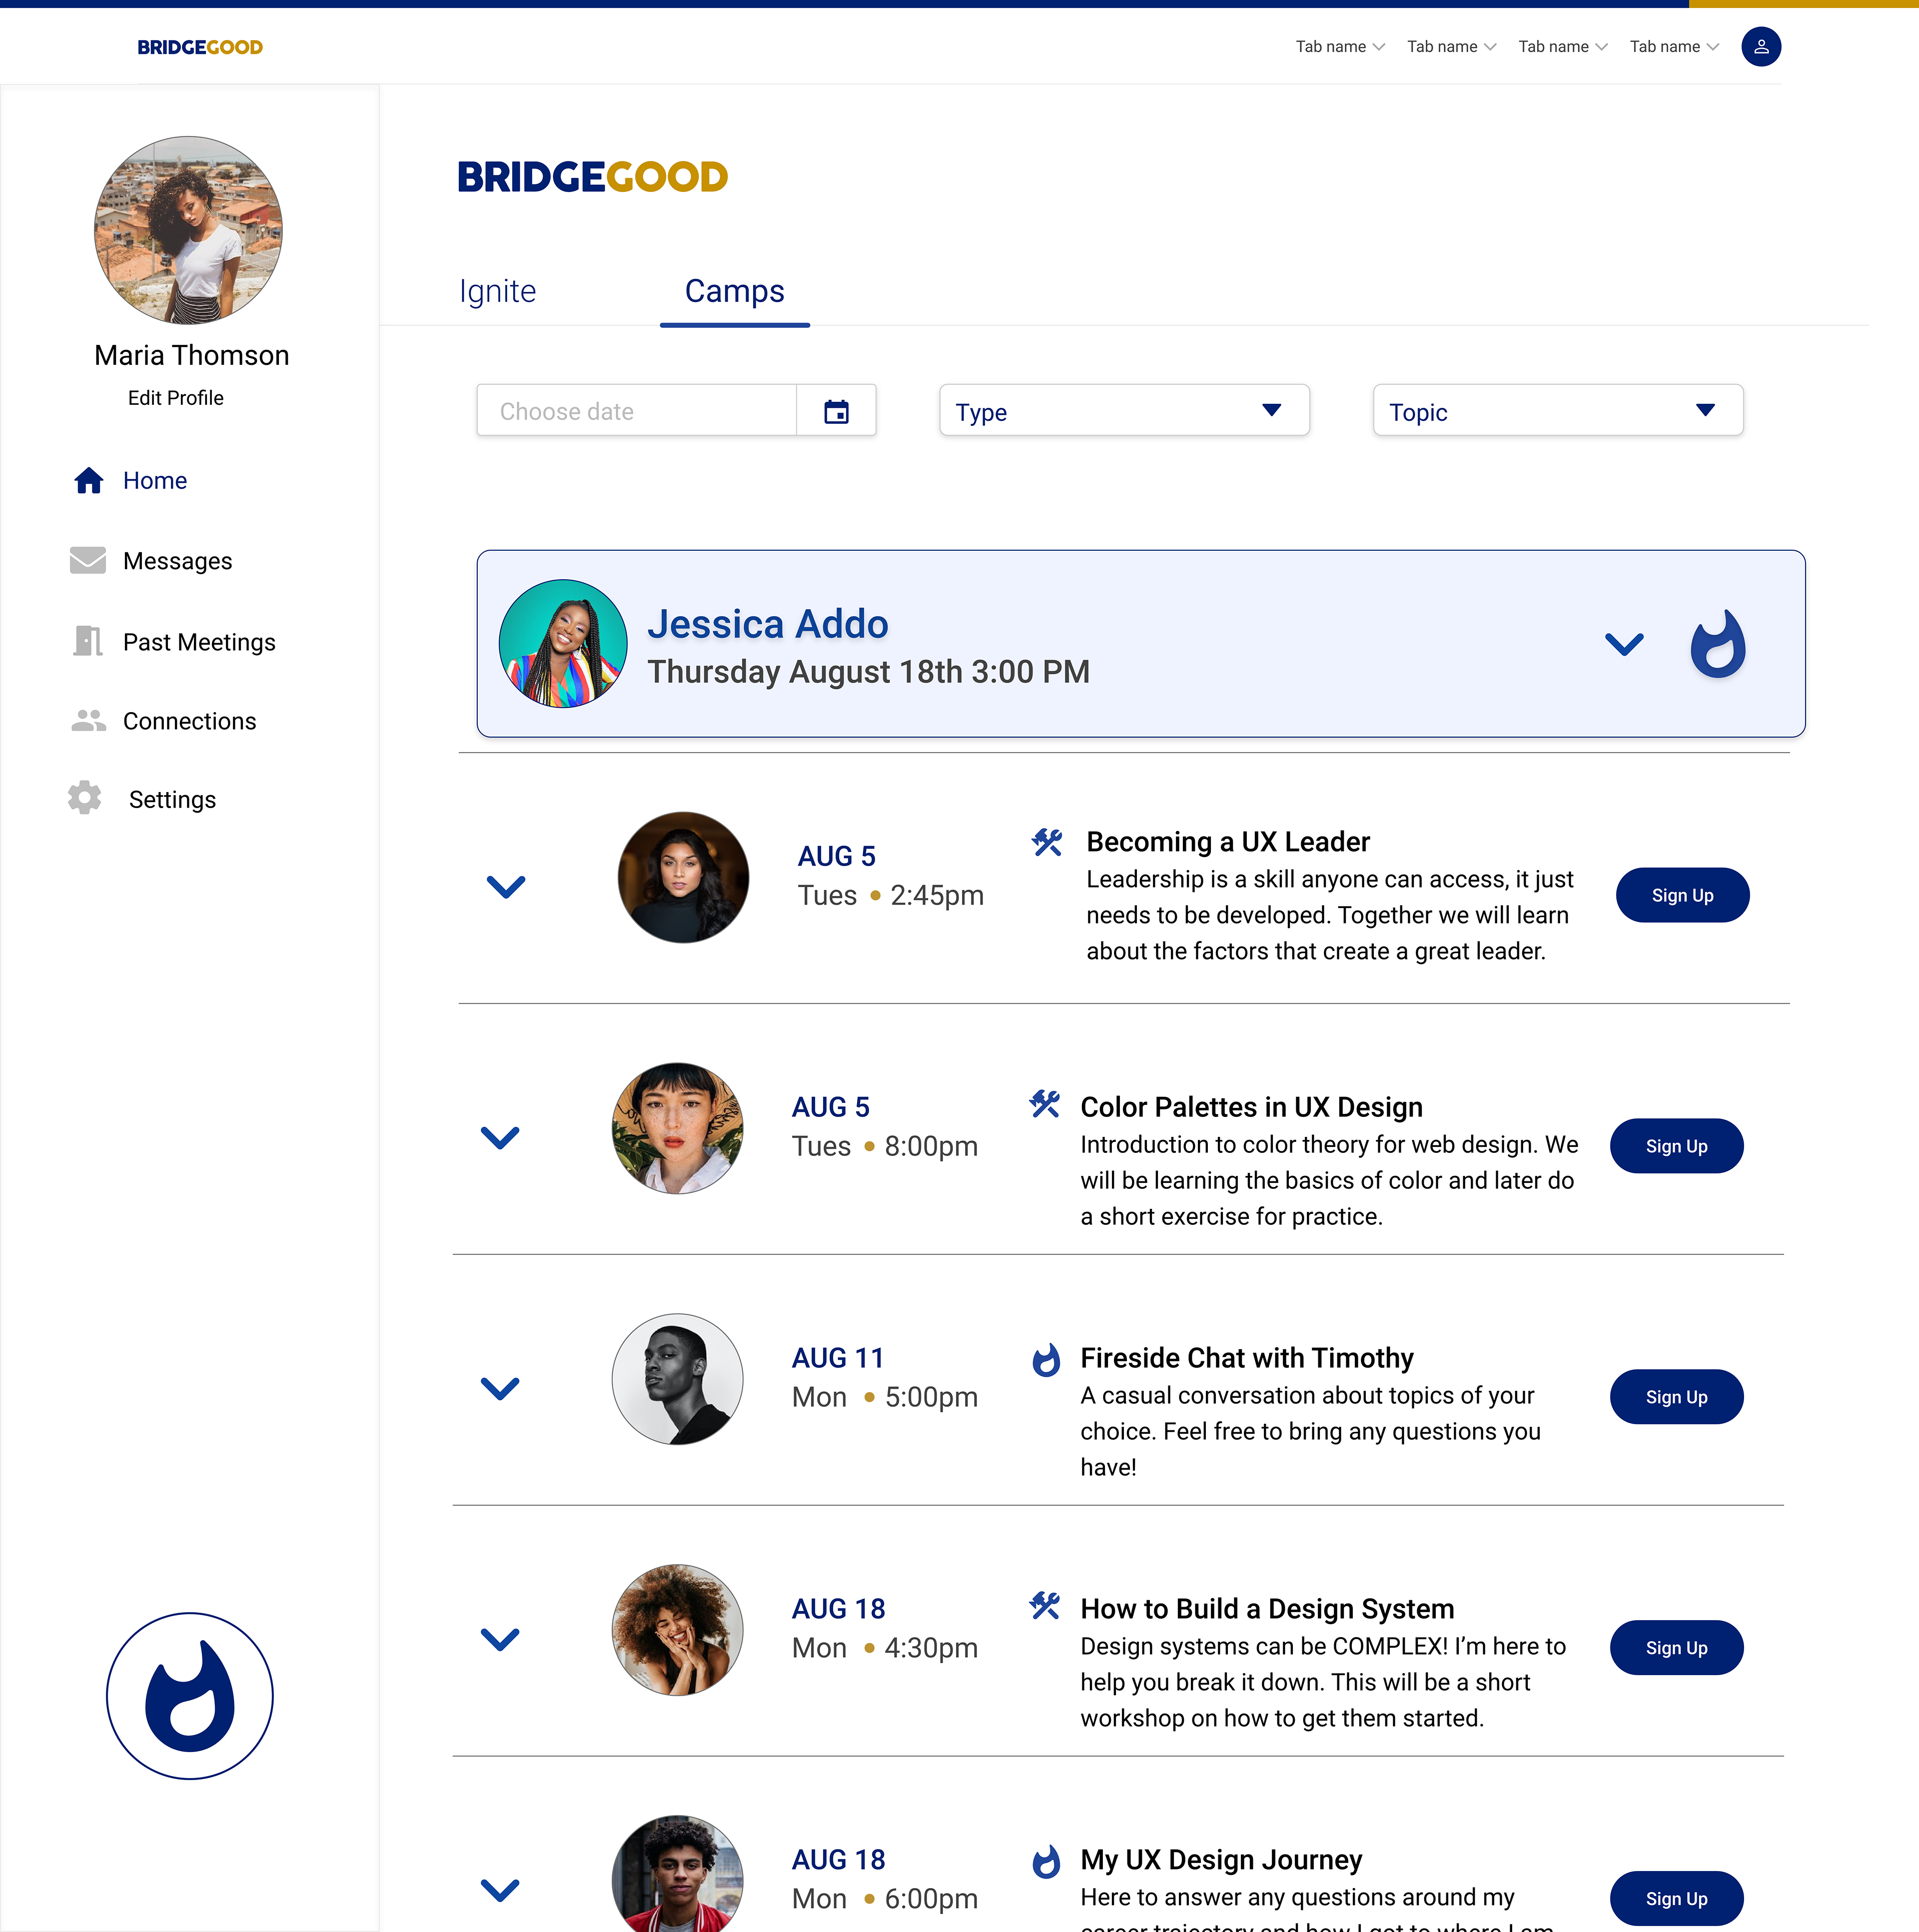Click flame icon beside Fireside Chat with Timothy

coord(1045,1359)
